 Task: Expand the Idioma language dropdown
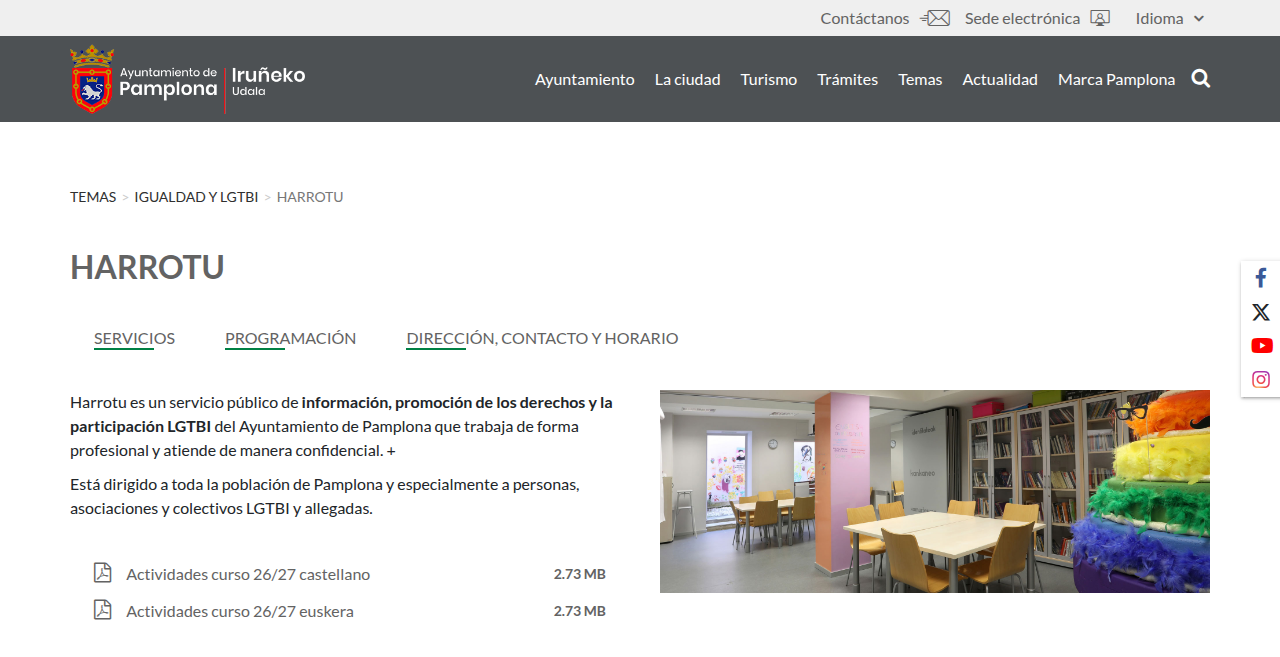[1170, 18]
